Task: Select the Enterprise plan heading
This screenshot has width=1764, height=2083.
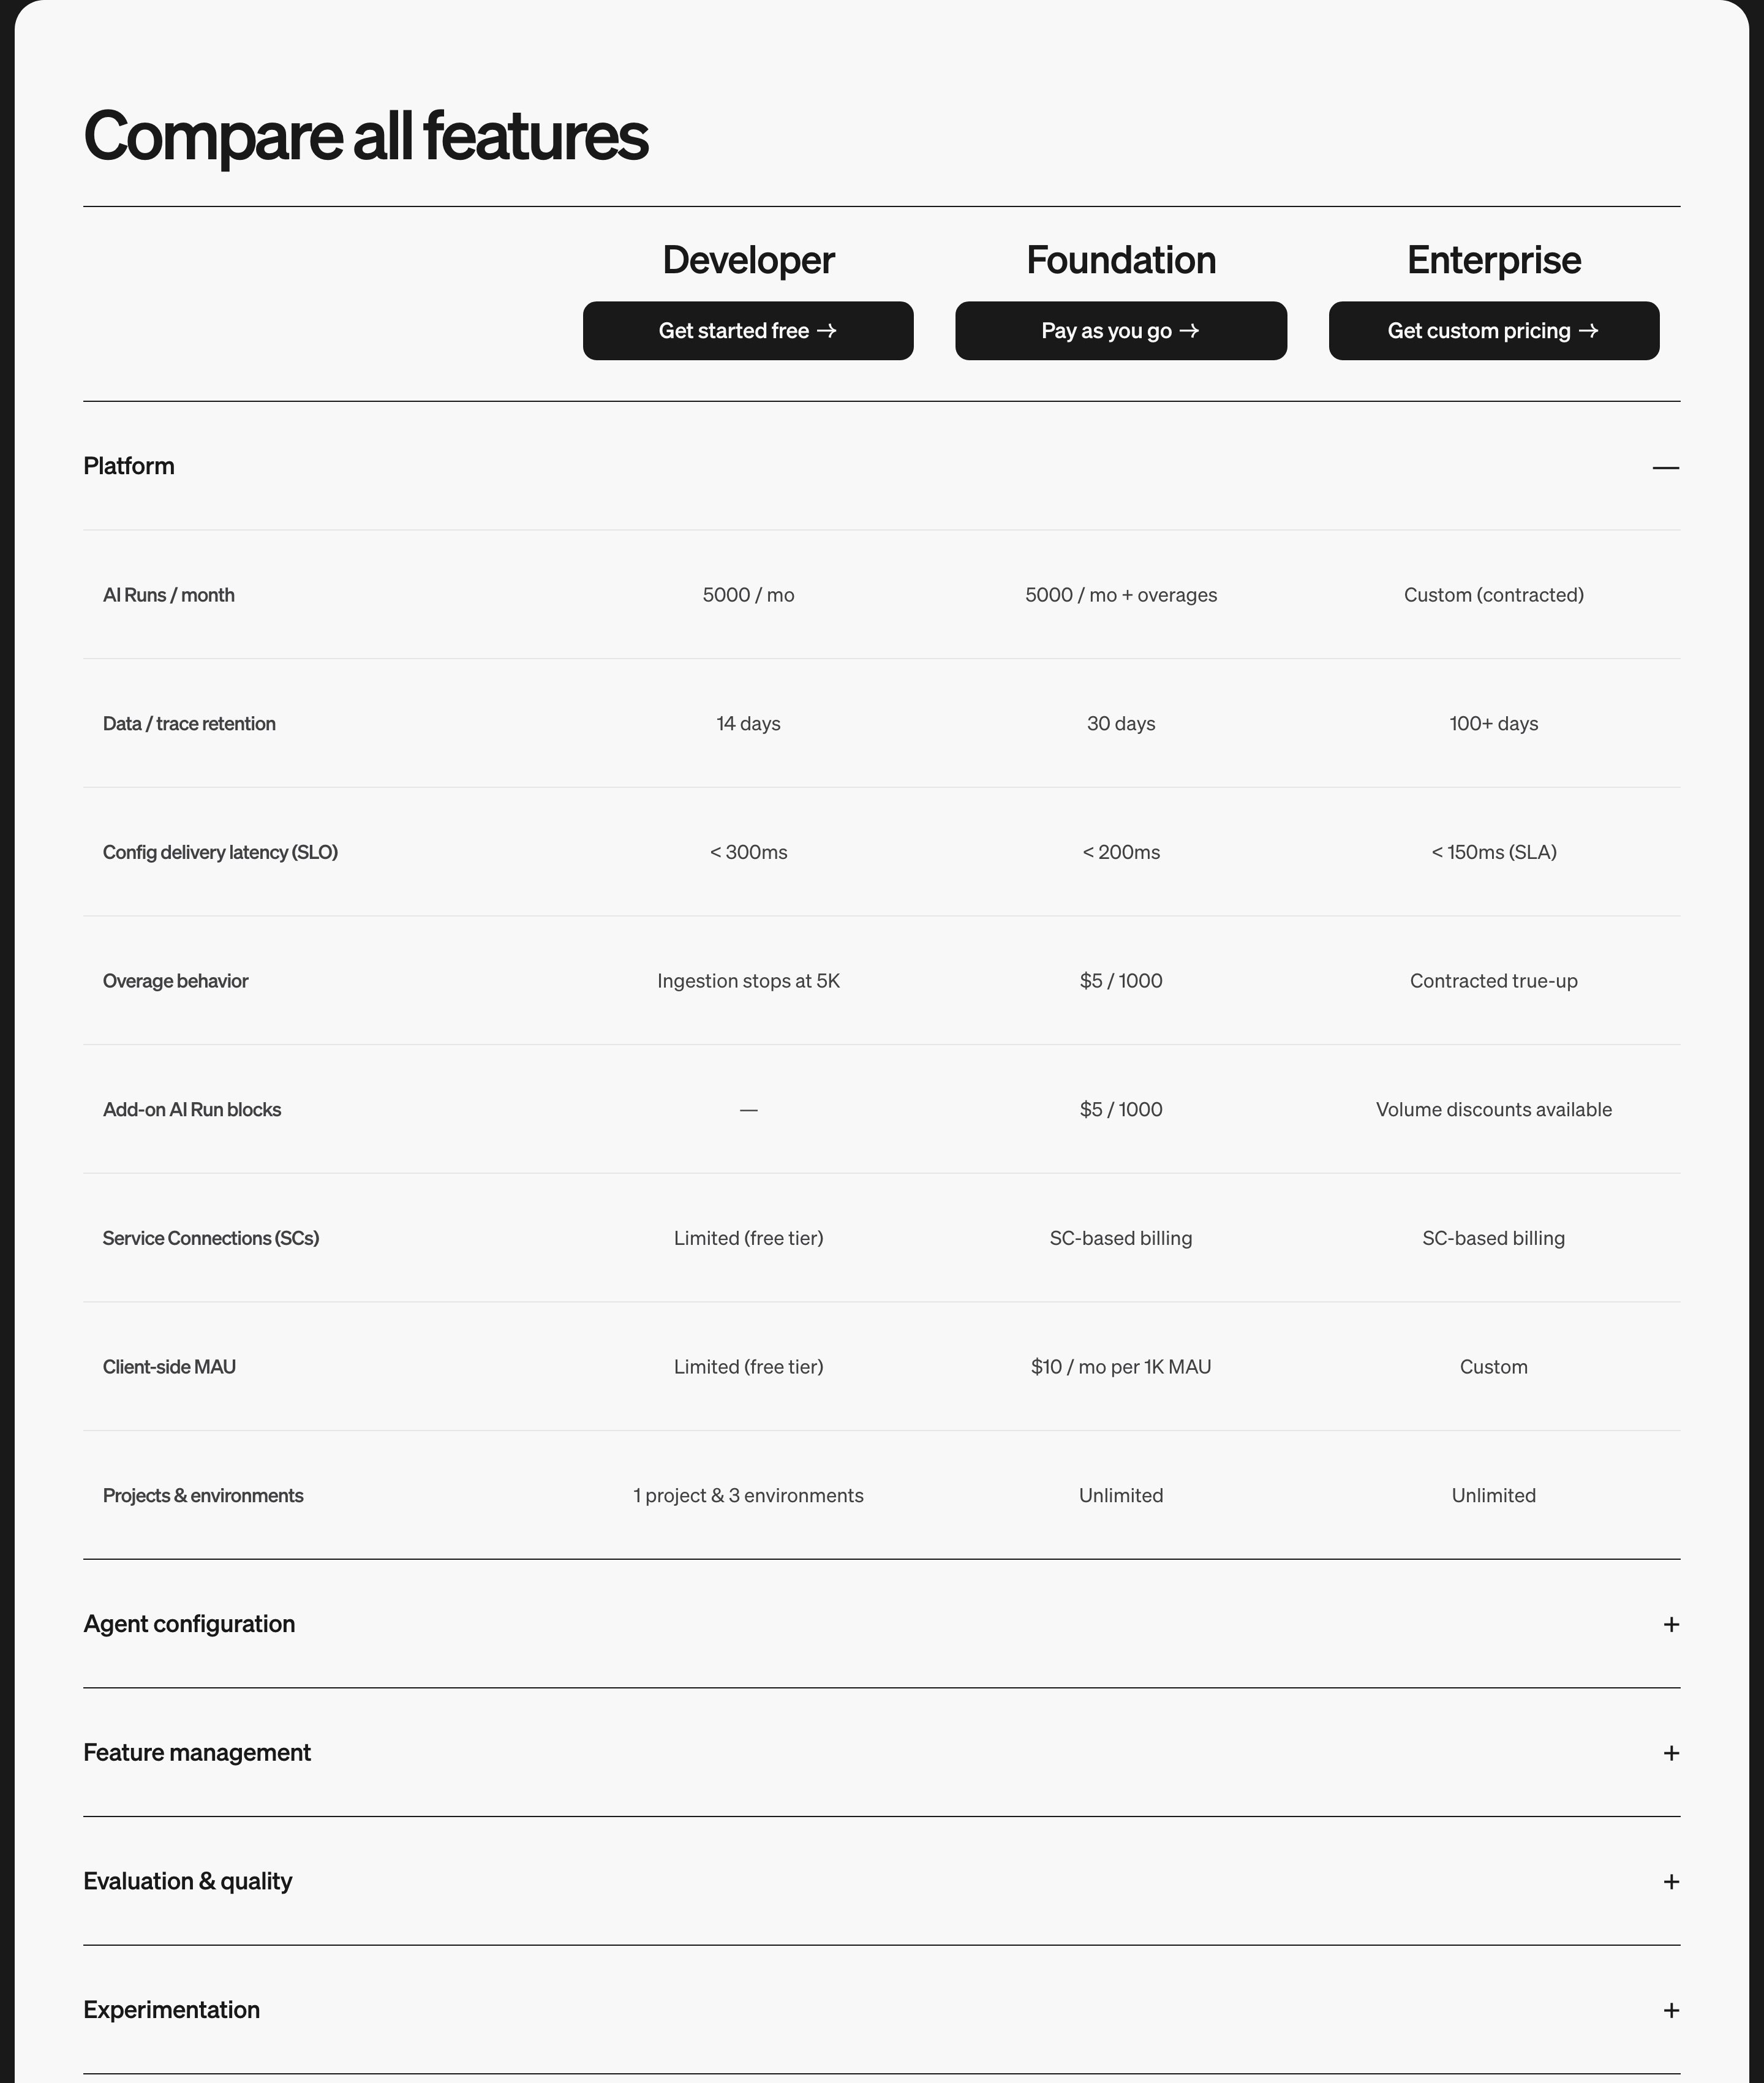Action: pos(1493,260)
